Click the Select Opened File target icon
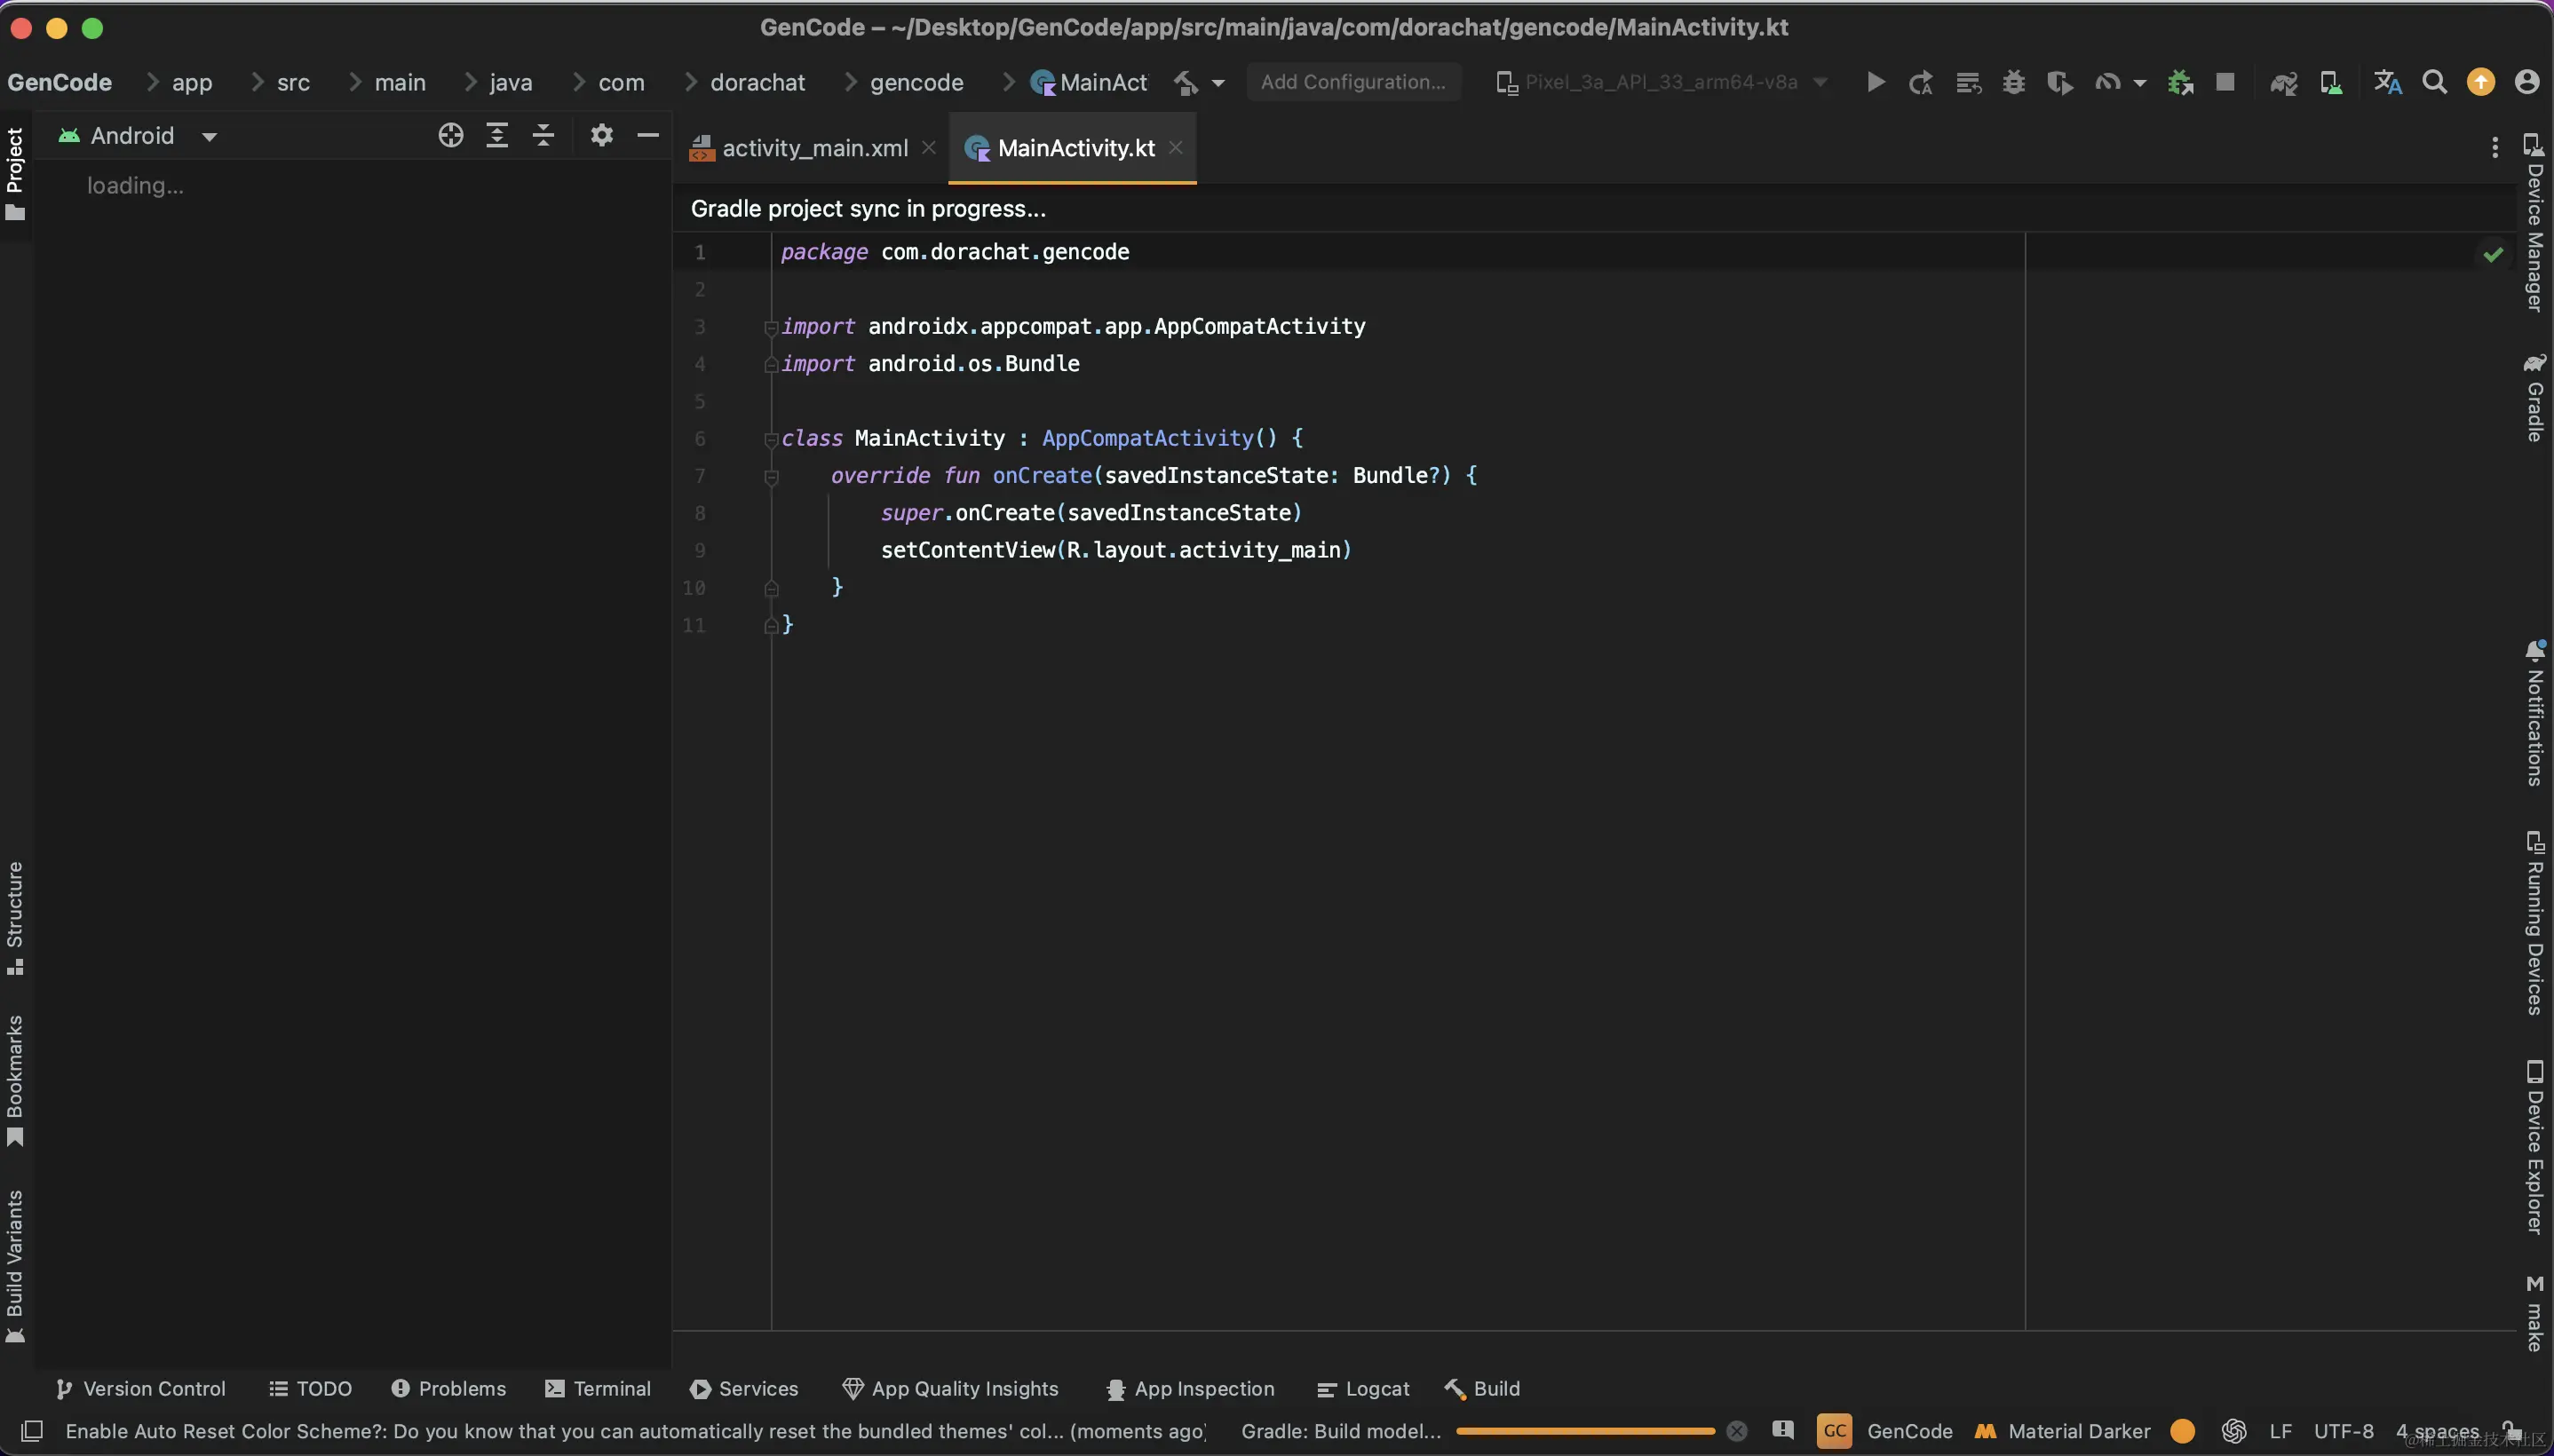Screen dimensions: 2554x1456 451,135
